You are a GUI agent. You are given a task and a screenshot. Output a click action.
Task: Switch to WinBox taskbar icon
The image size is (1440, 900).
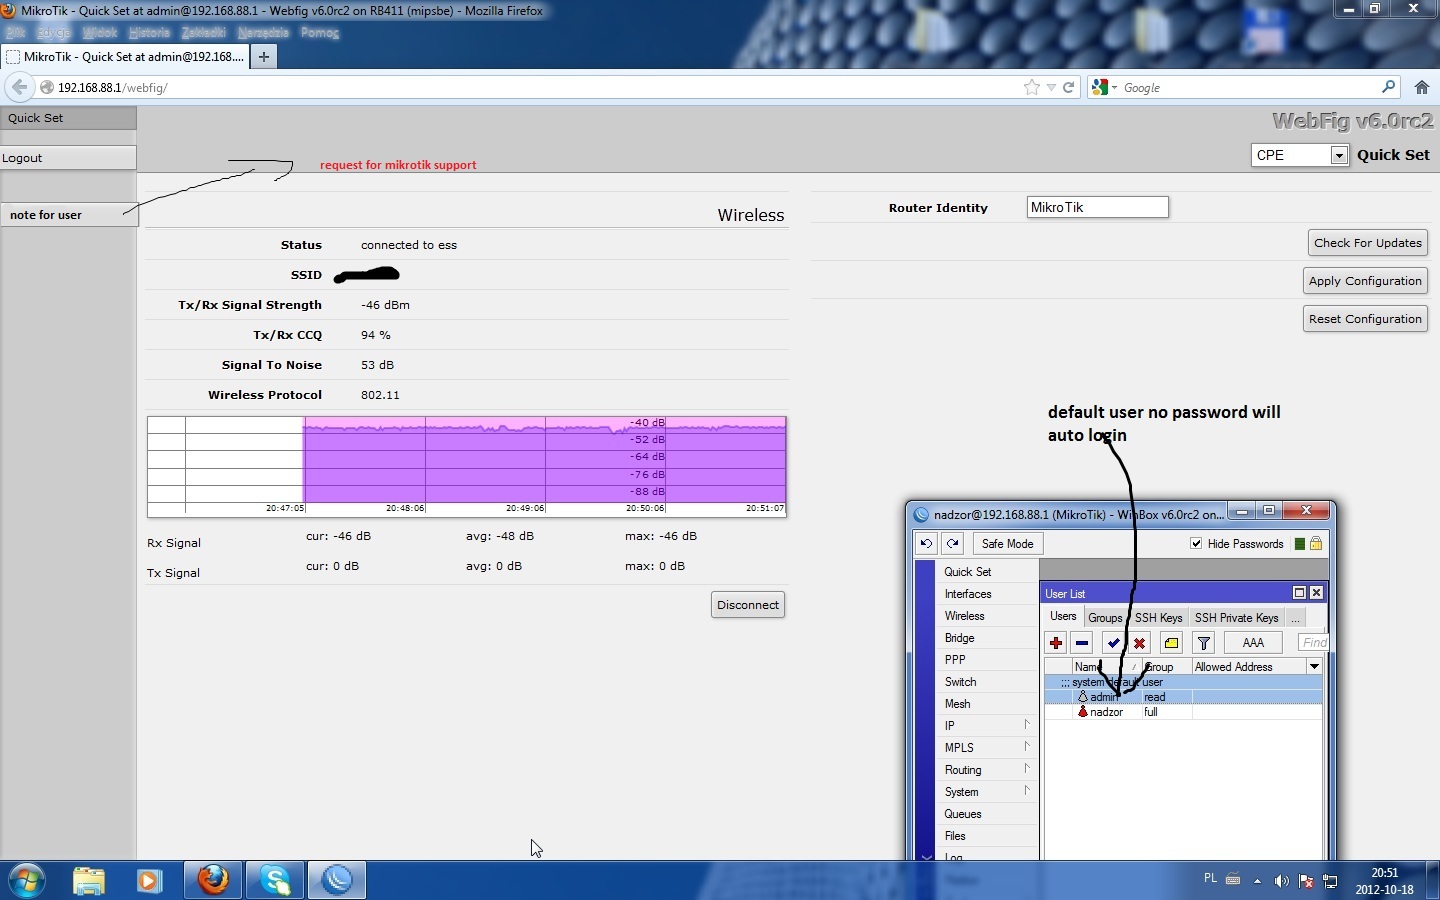coord(337,881)
